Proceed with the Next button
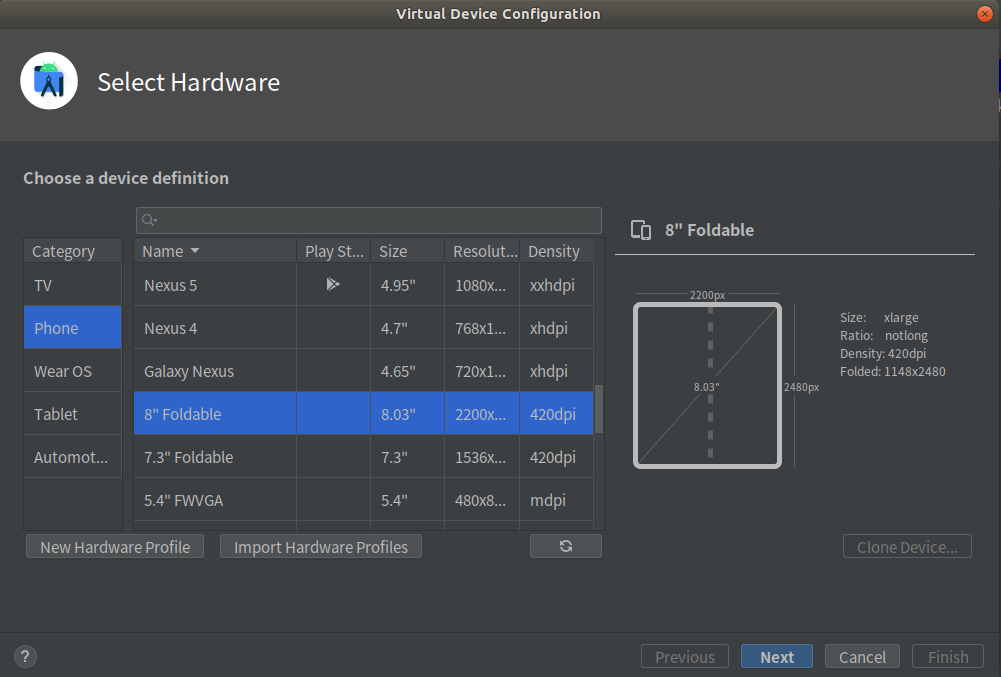1001x677 pixels. 777,657
